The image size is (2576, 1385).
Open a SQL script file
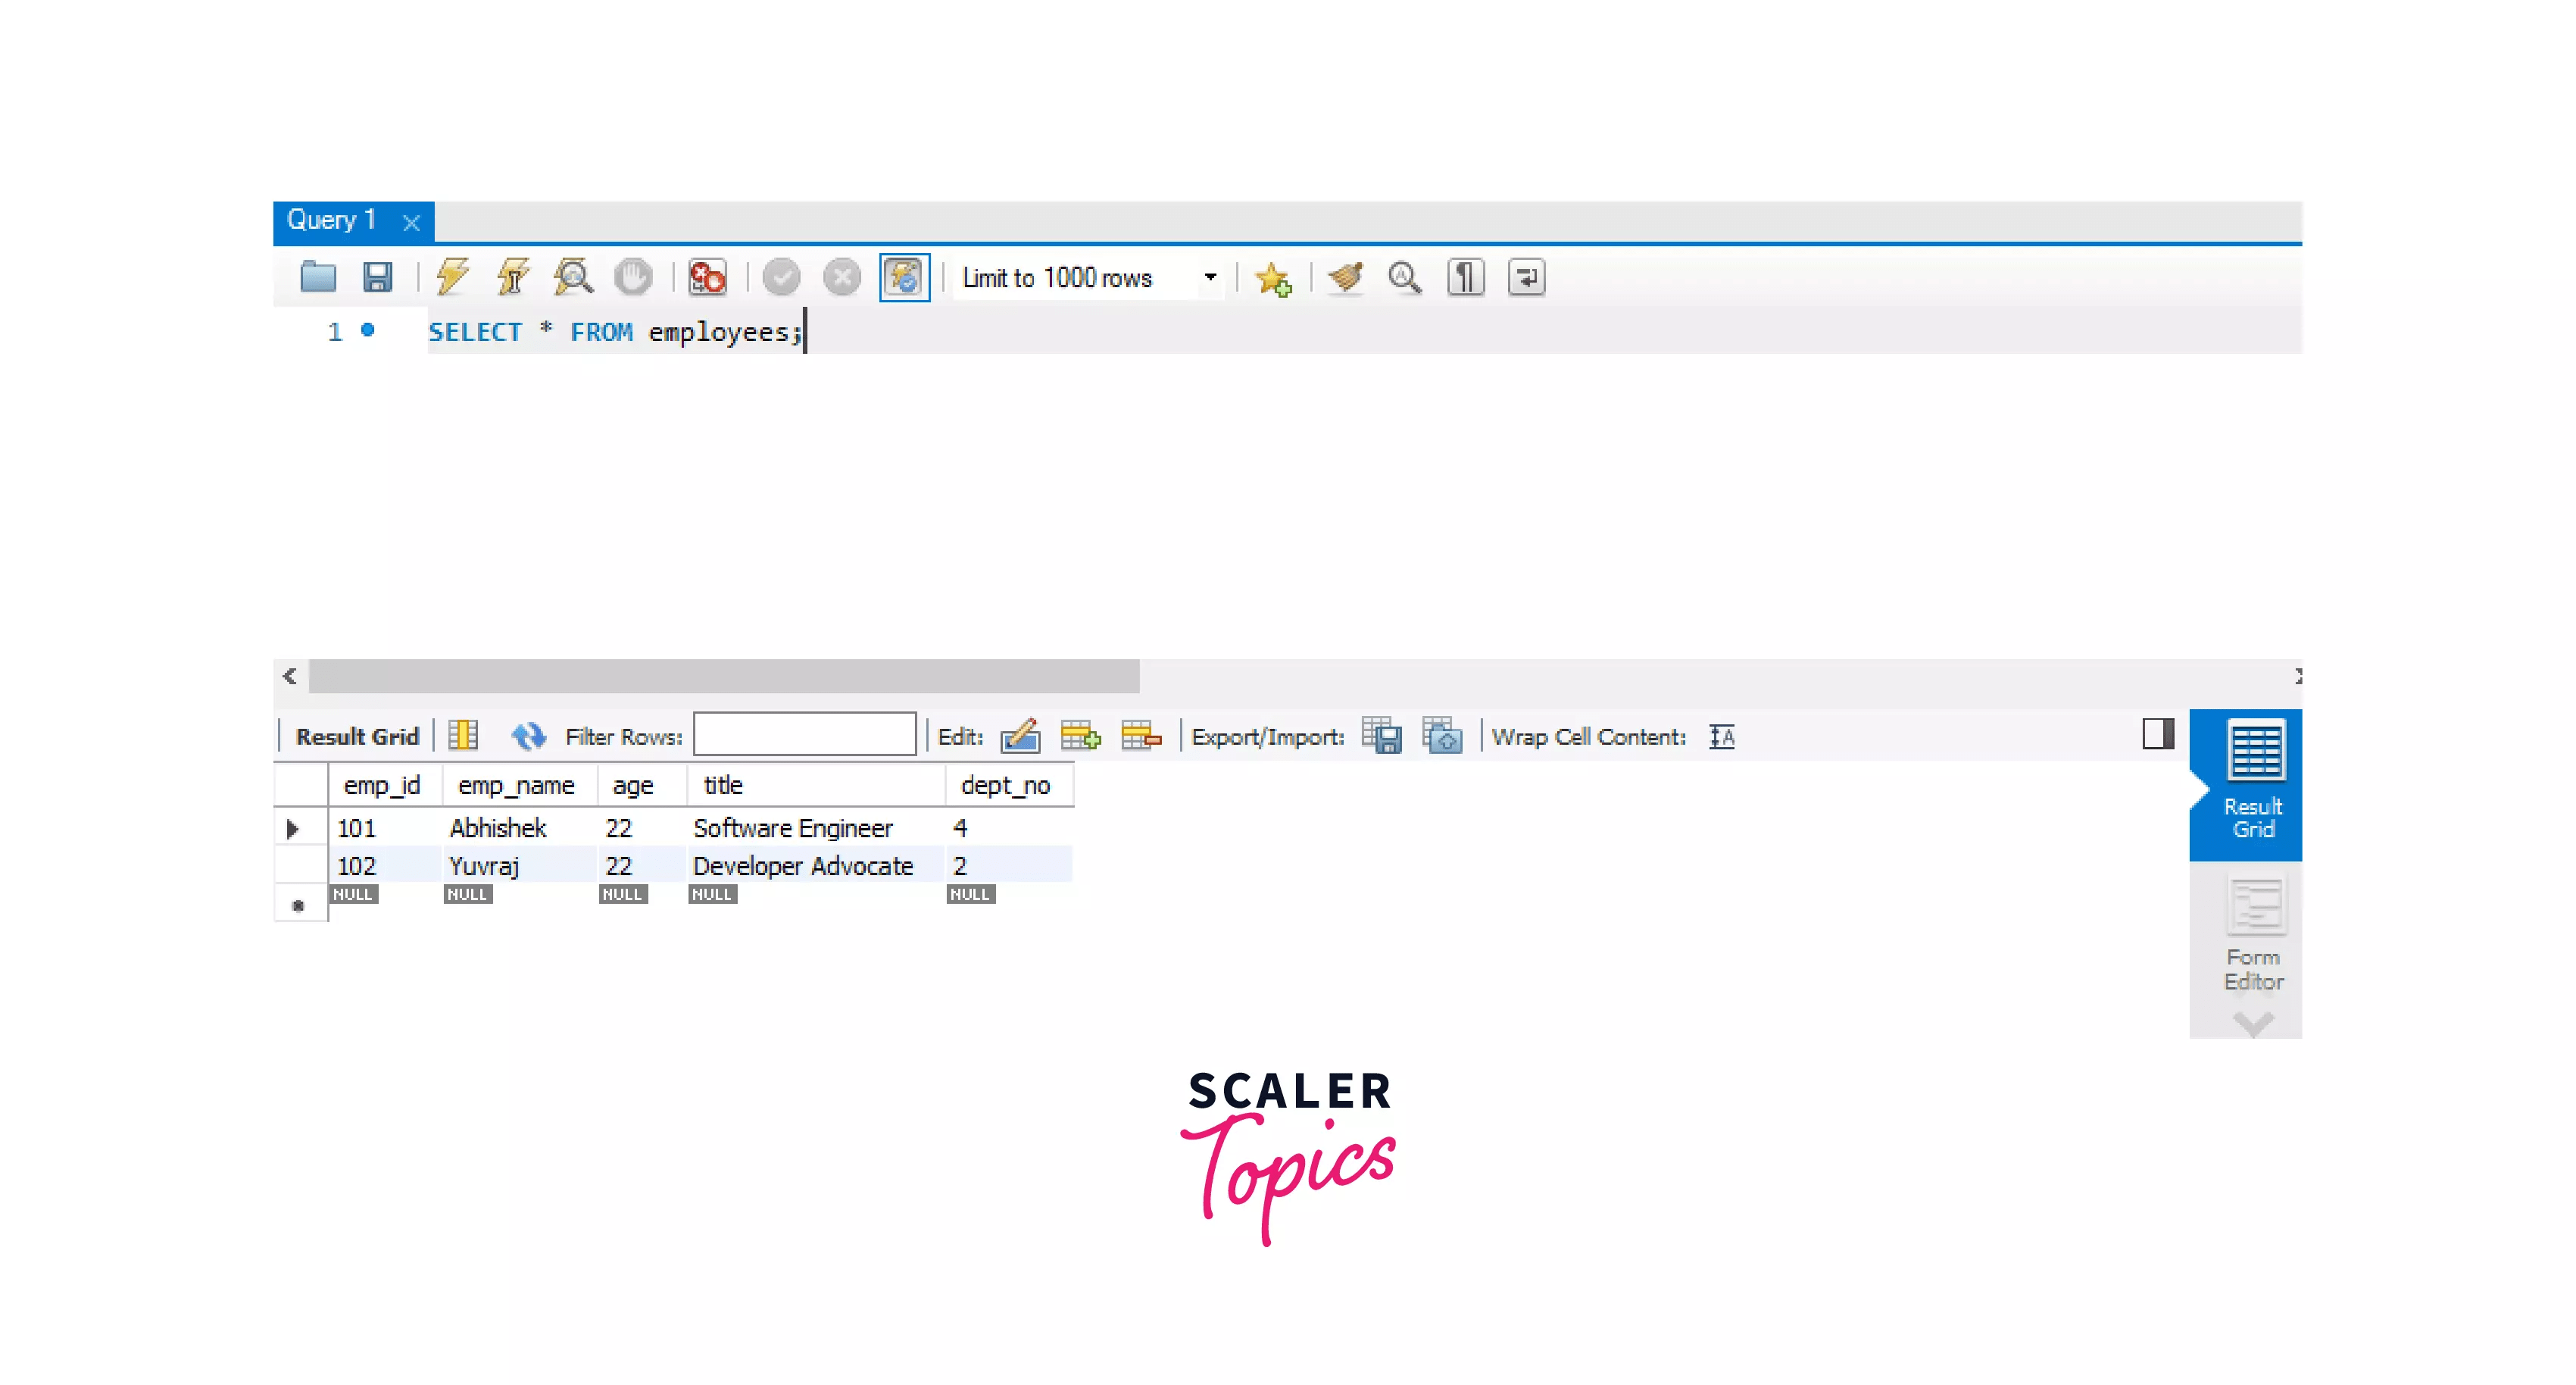[318, 277]
